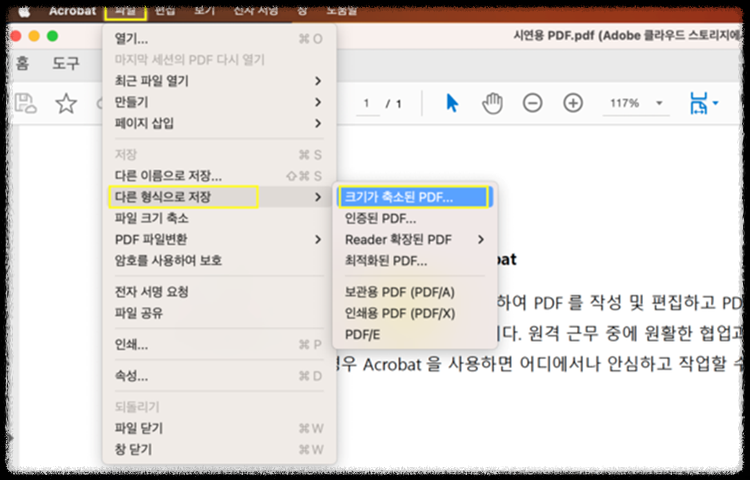Choose 암호를 사용하여 보호

click(x=219, y=261)
